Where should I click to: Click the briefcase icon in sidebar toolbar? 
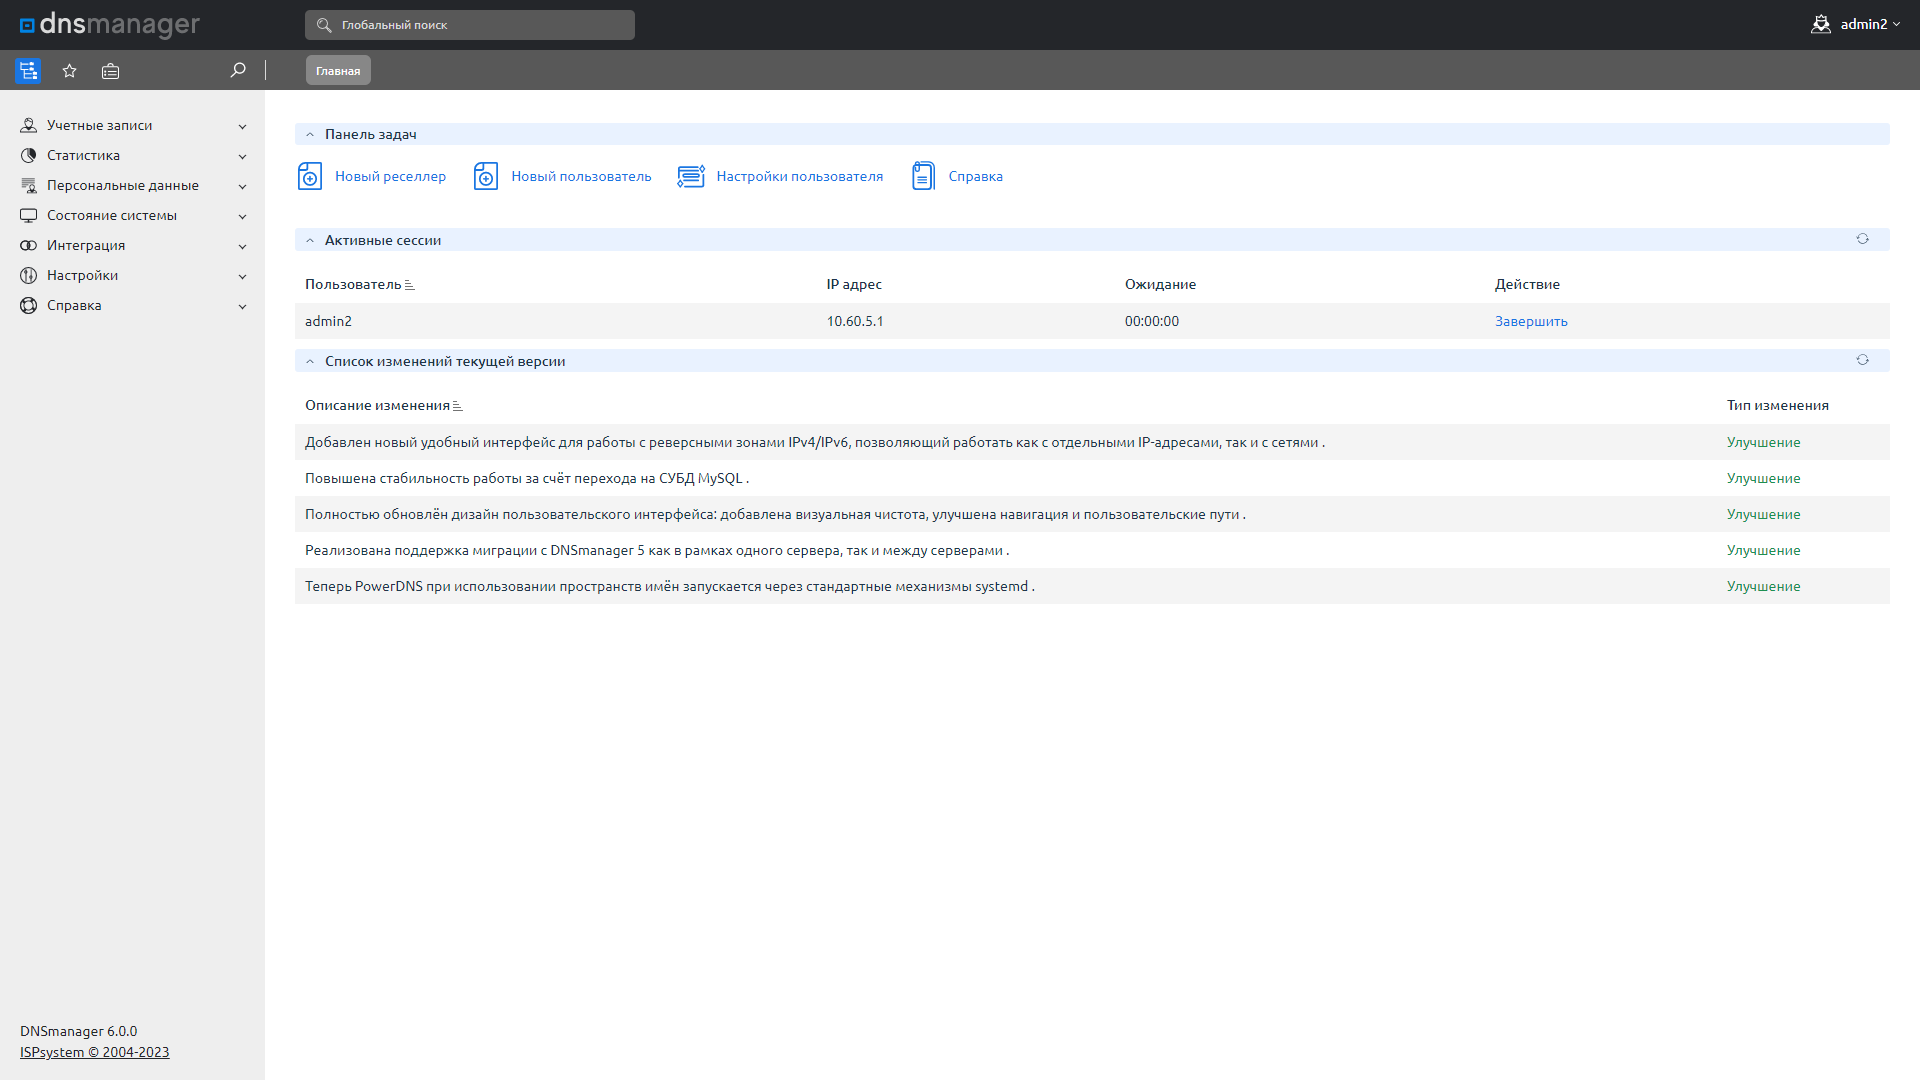click(110, 71)
